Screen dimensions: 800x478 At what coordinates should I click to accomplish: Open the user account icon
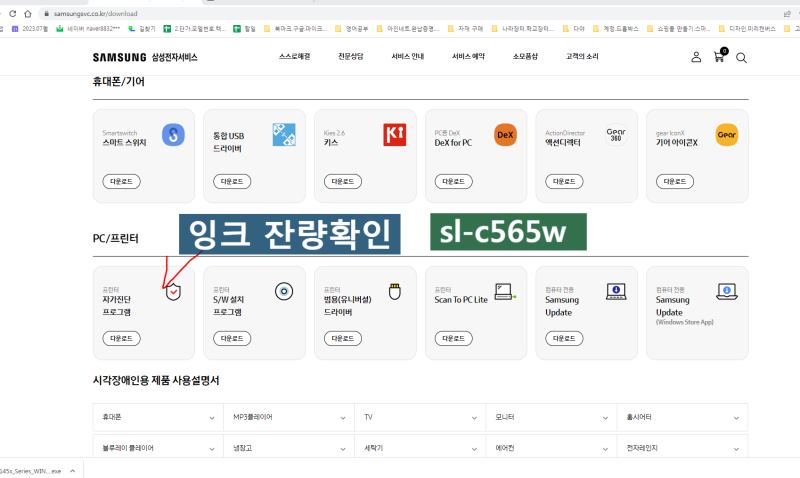pyautogui.click(x=696, y=57)
